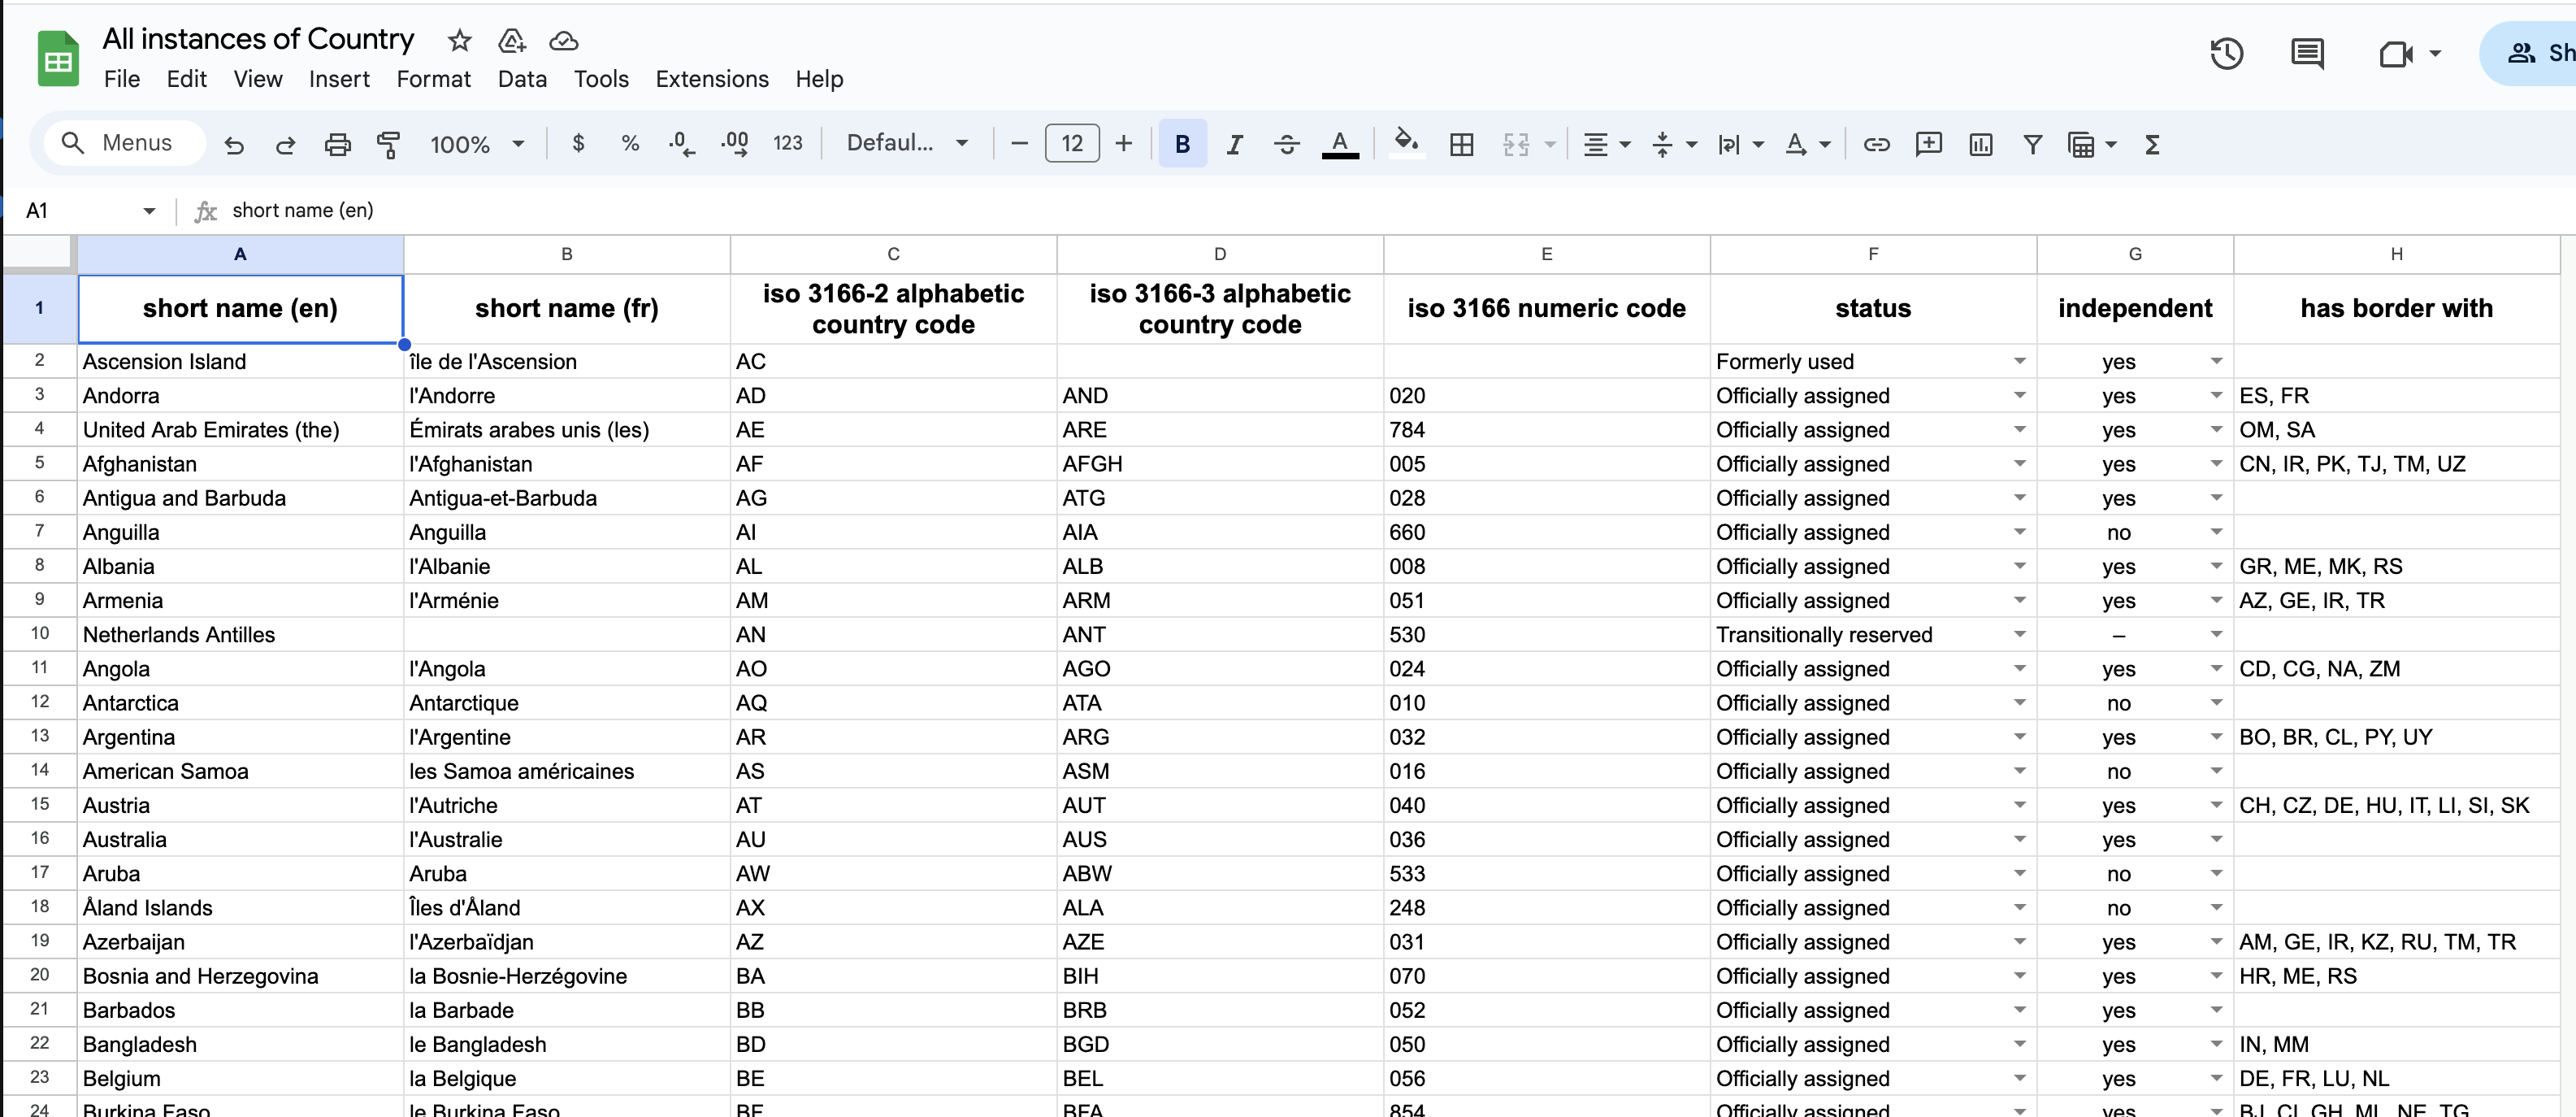
Task: Click the Share button
Action: [2540, 53]
